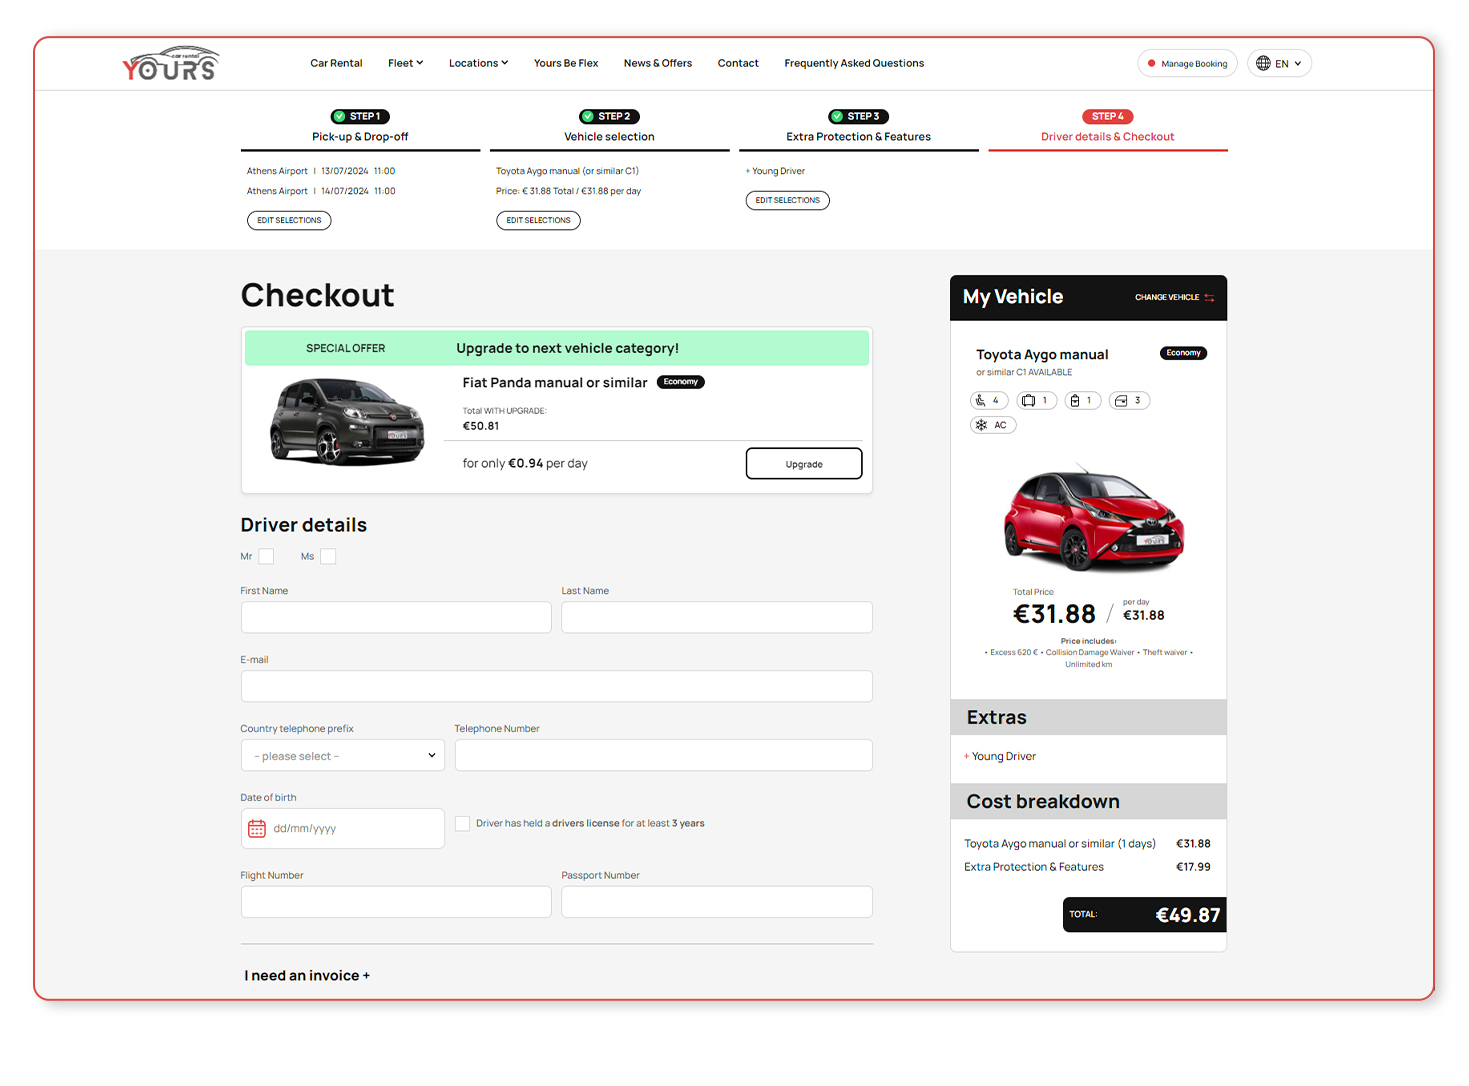The width and height of the screenshot is (1469, 1086).
Task: Click the Change Vehicle swap arrows icon
Action: (x=1209, y=298)
